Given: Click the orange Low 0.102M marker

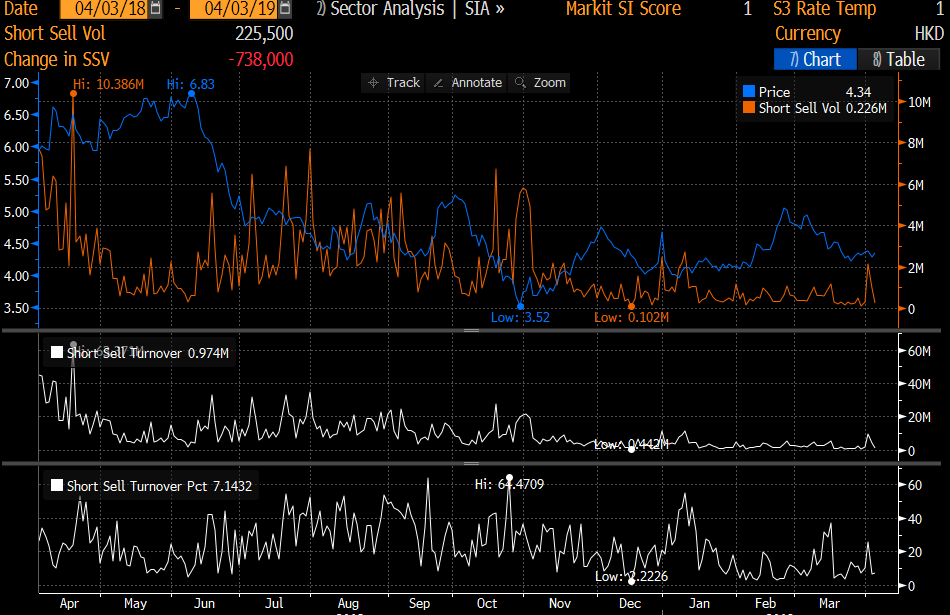Looking at the screenshot, I should pos(631,306).
